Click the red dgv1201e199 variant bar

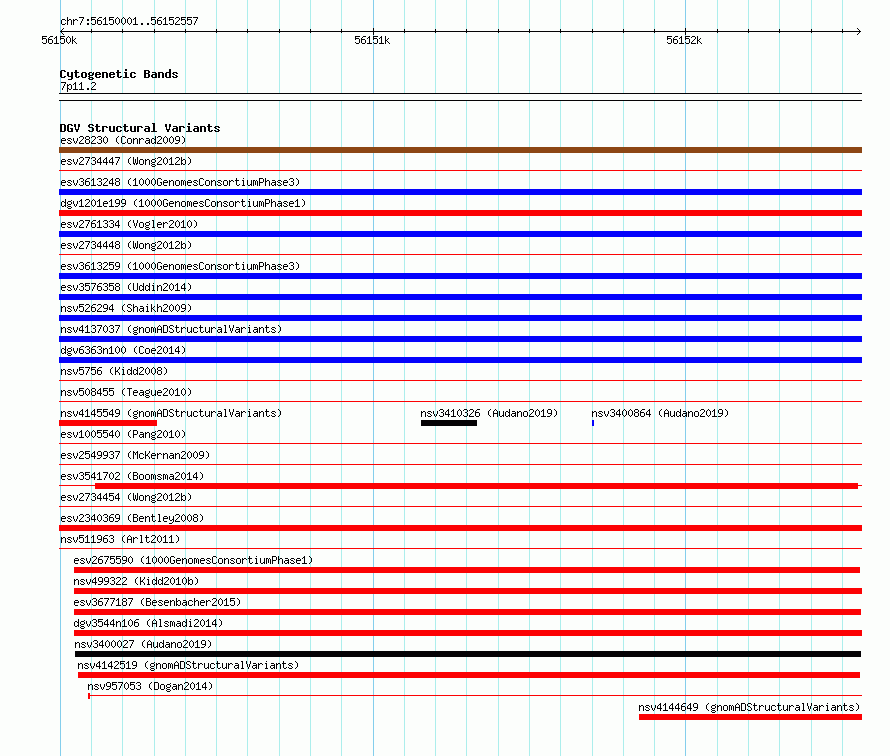click(x=460, y=213)
